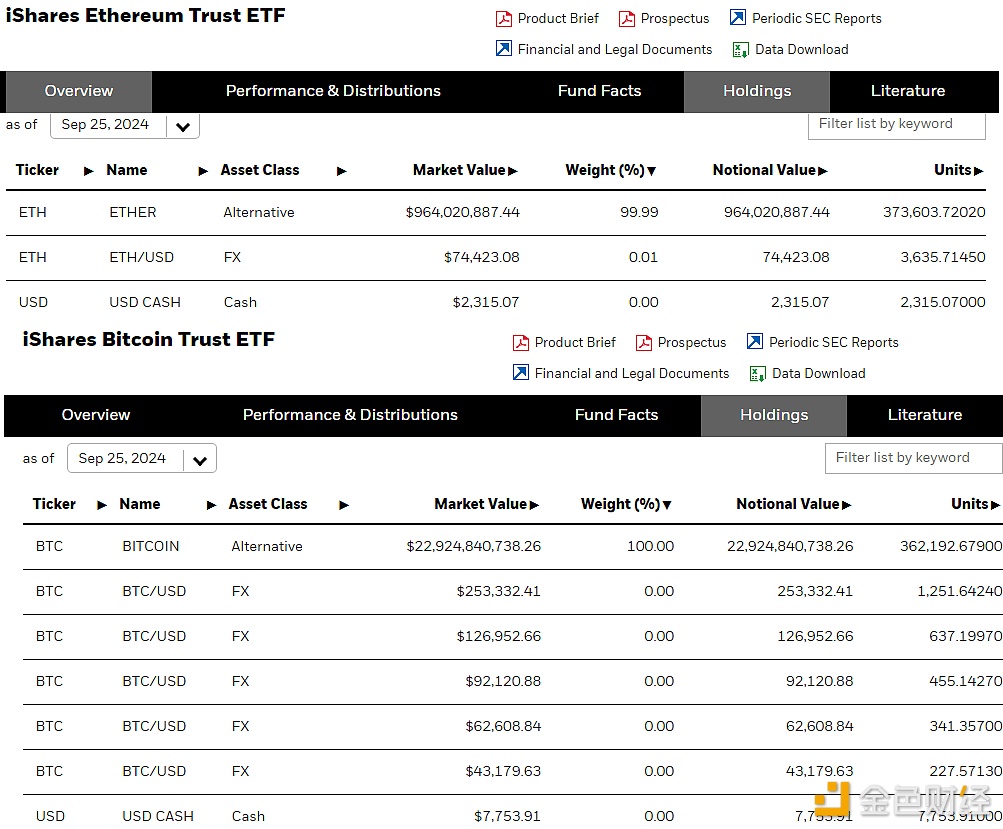Select Ethereum Fund Facts tab
Screen dimensions: 1003x829
599,91
